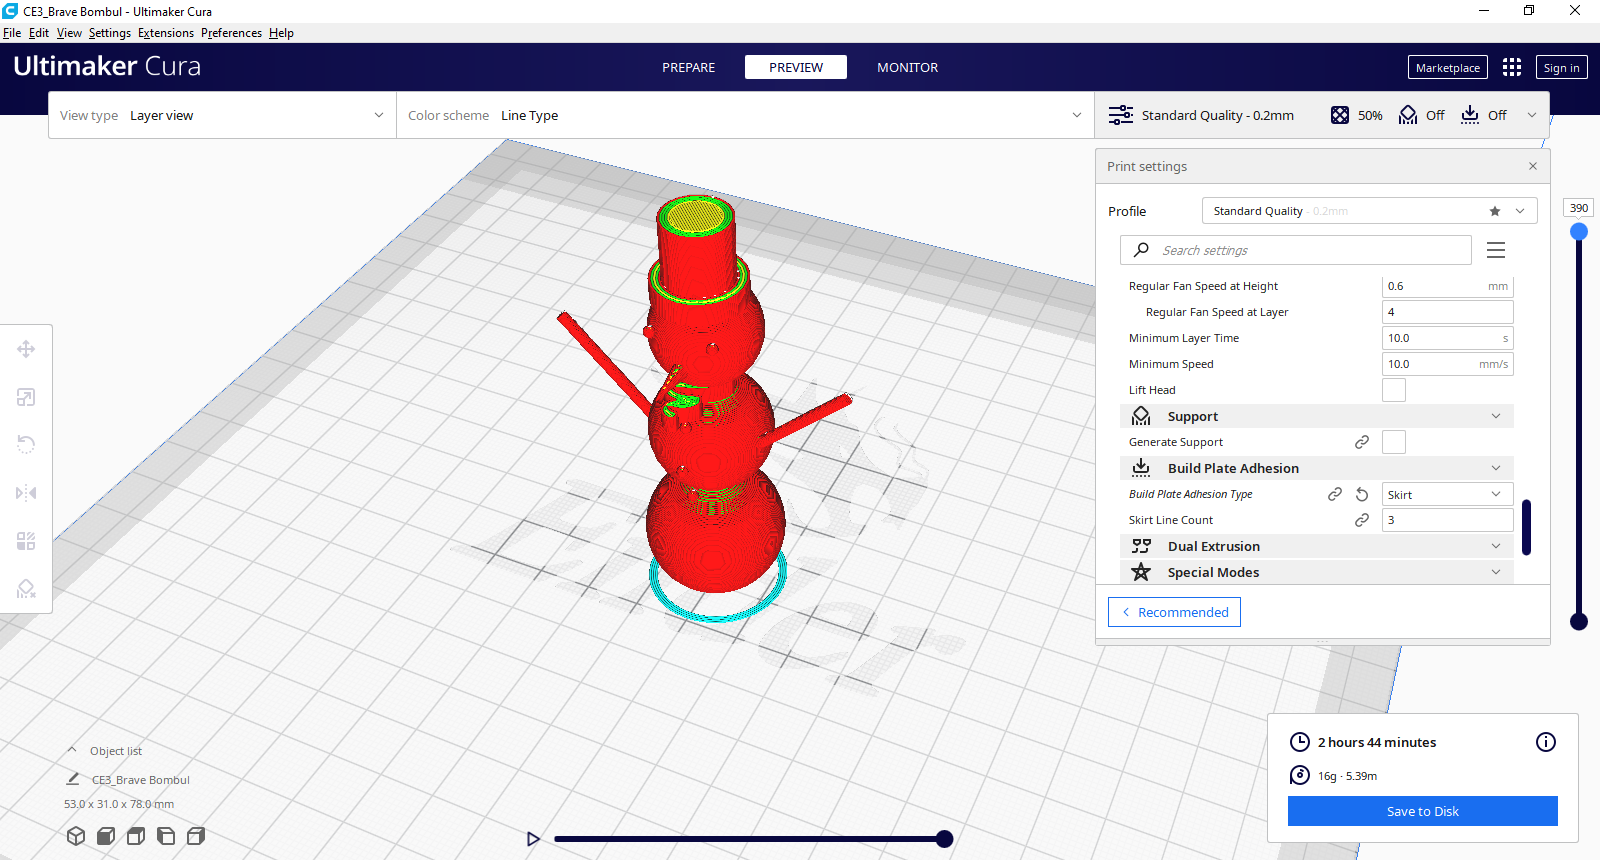The height and width of the screenshot is (860, 1600).
Task: Click link icon beside Skirt Line Count
Action: point(1362,520)
